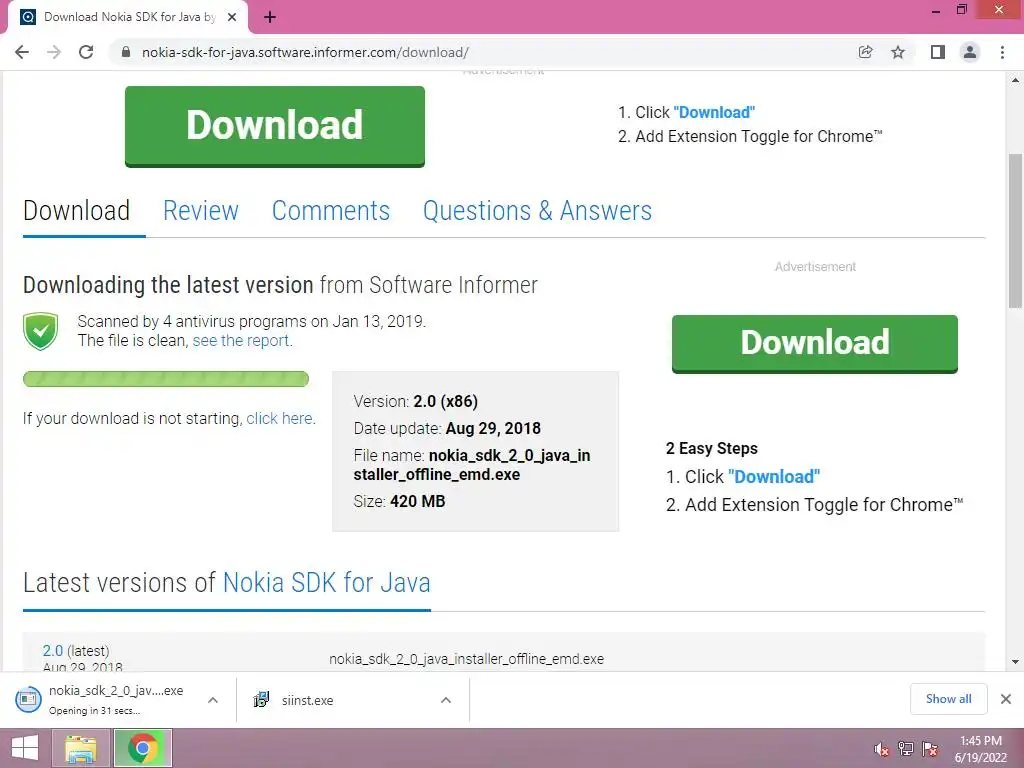Screen dimensions: 1024x768
Task: Click the Size: 420 MB text
Action: pyautogui.click(x=399, y=502)
